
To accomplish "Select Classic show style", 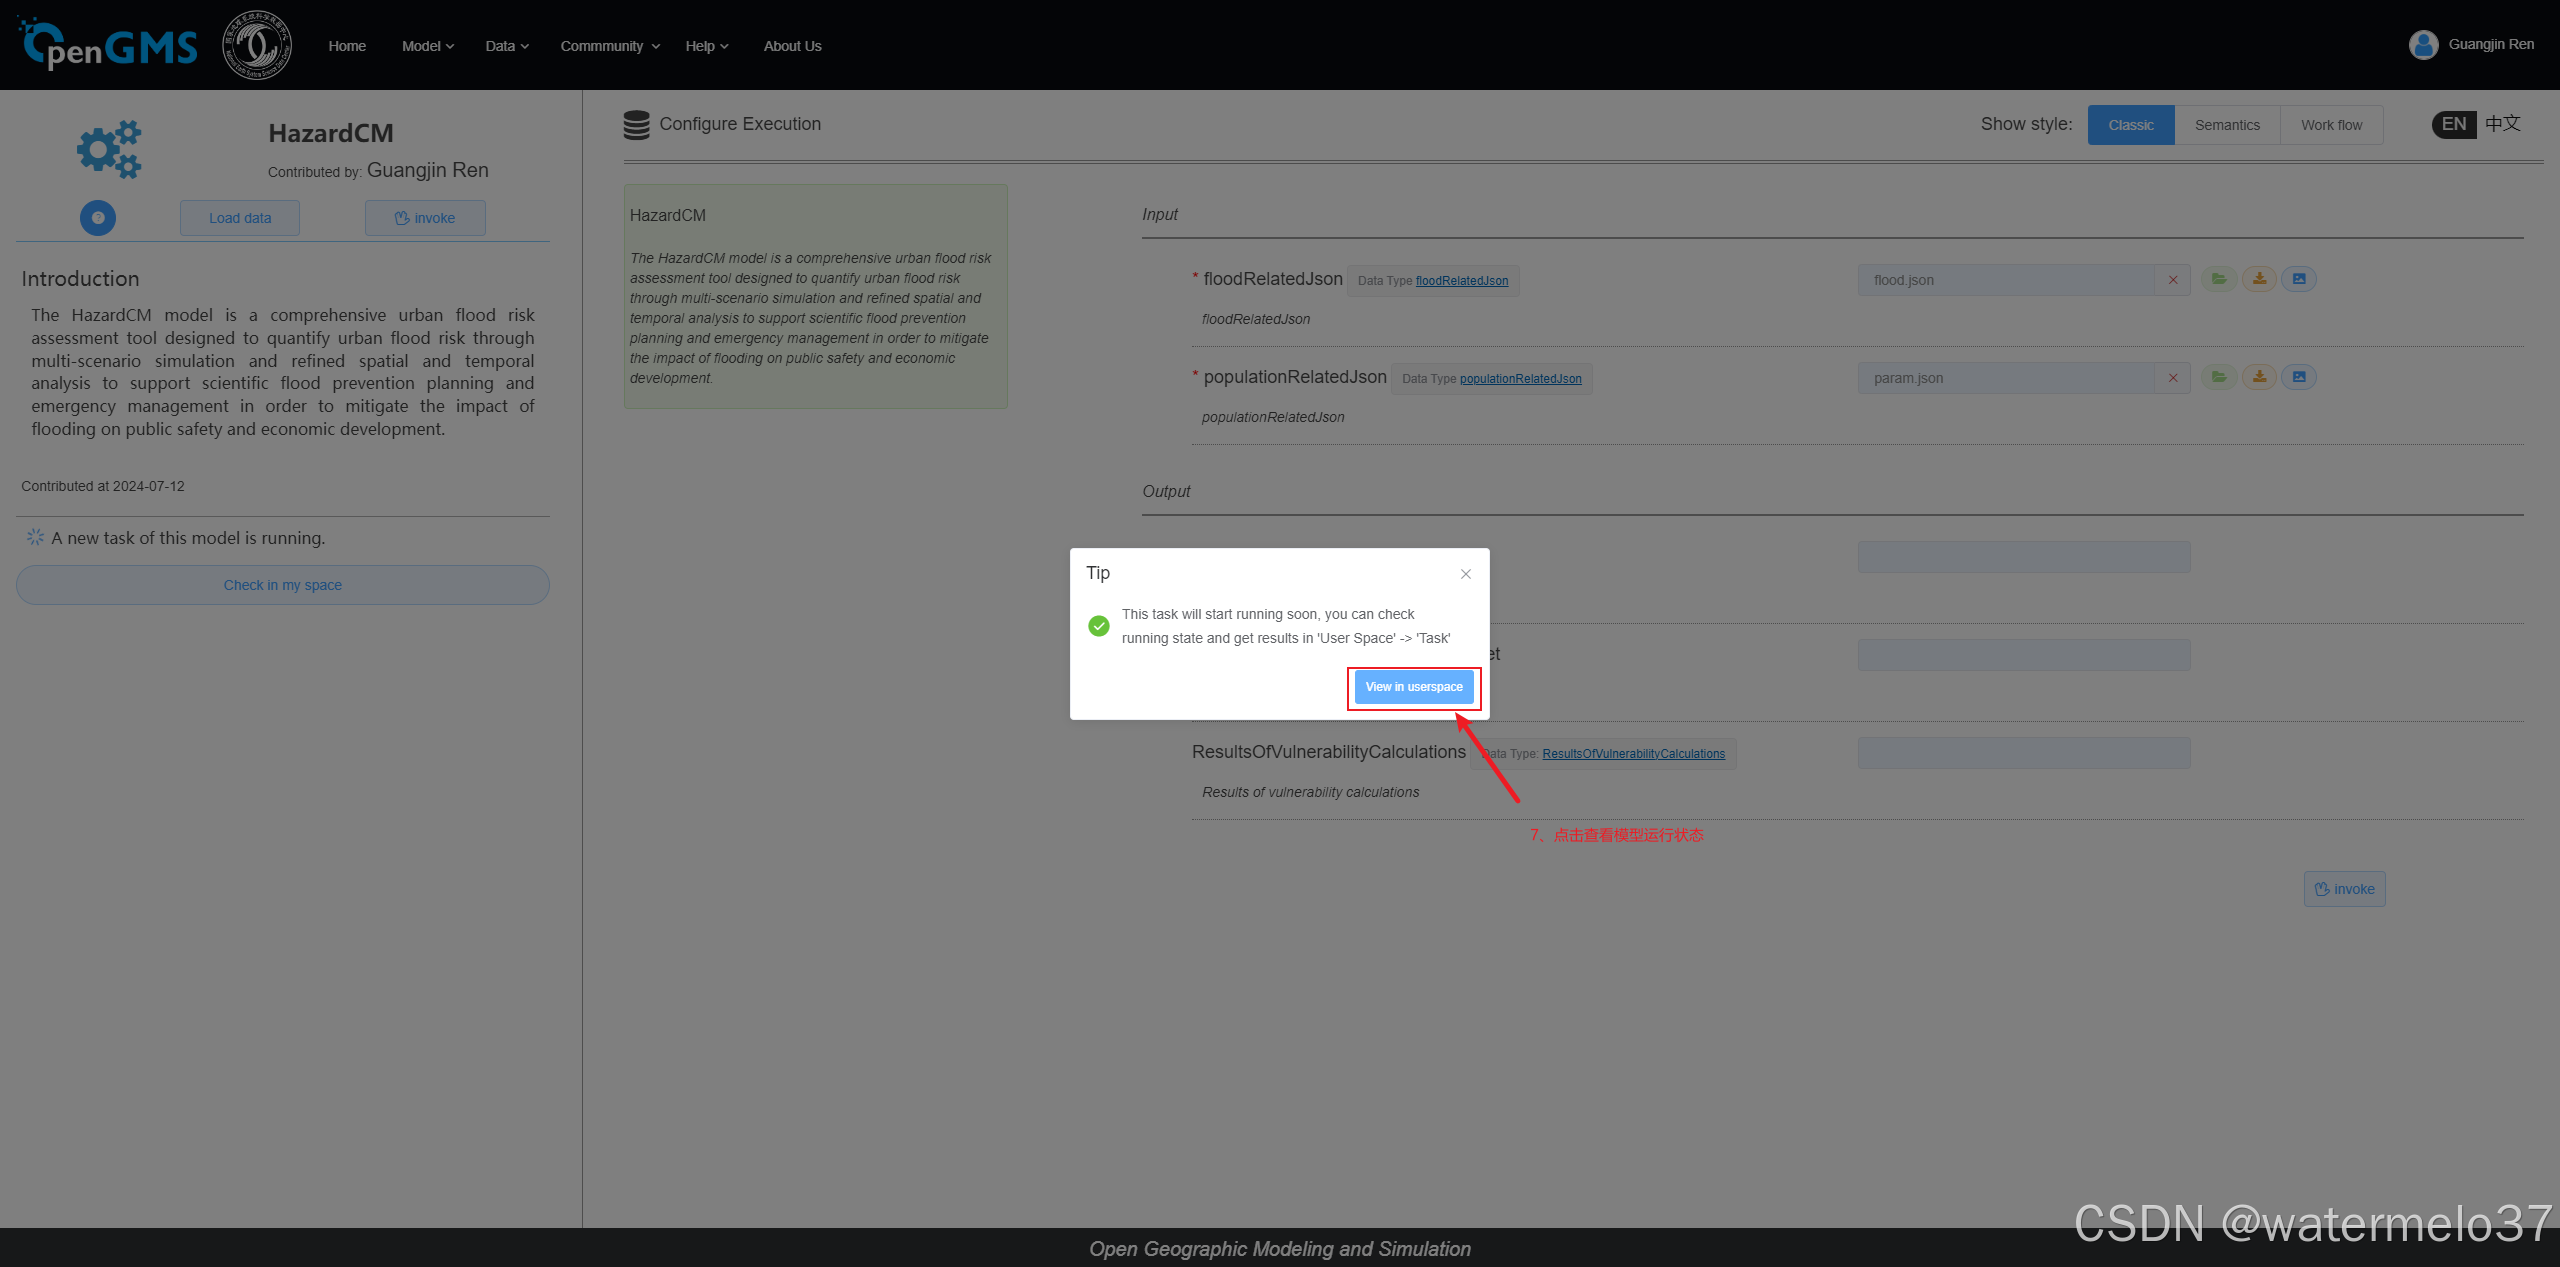I will pos(2130,125).
